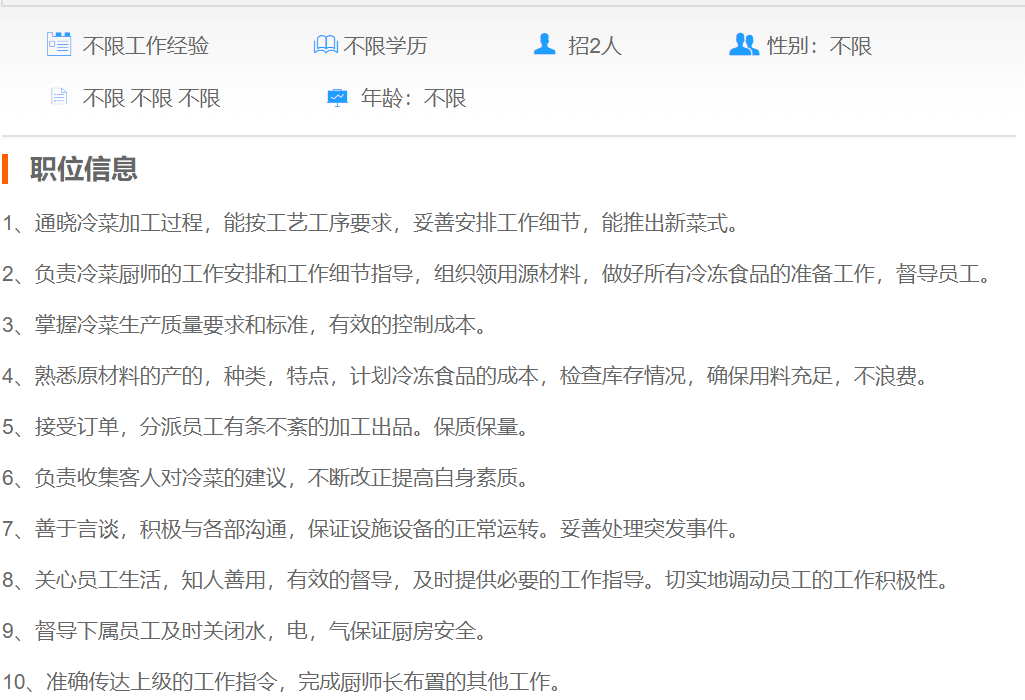Click the 性别:不限 gender label
This screenshot has width=1025, height=700.
819,46
